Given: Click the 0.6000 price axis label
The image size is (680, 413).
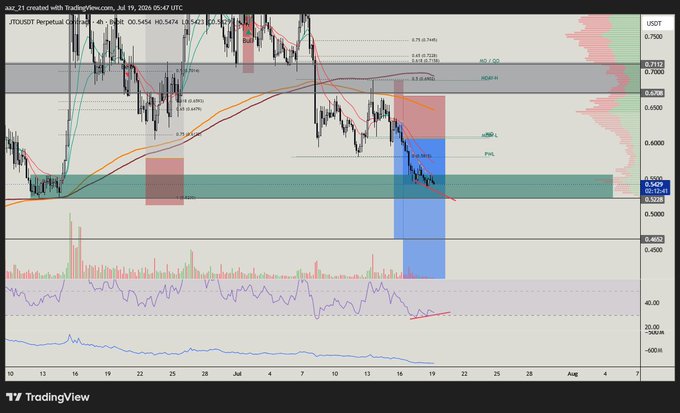Looking at the screenshot, I should point(653,143).
